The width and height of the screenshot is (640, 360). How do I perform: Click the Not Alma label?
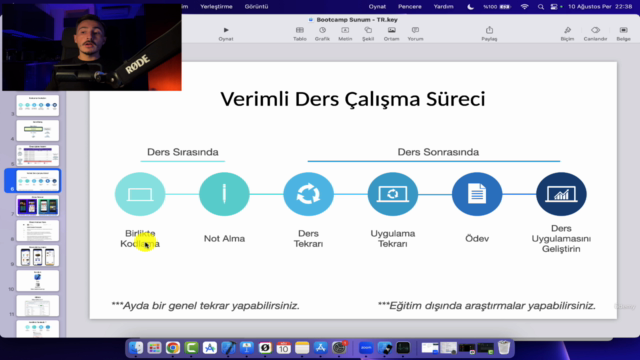(224, 238)
